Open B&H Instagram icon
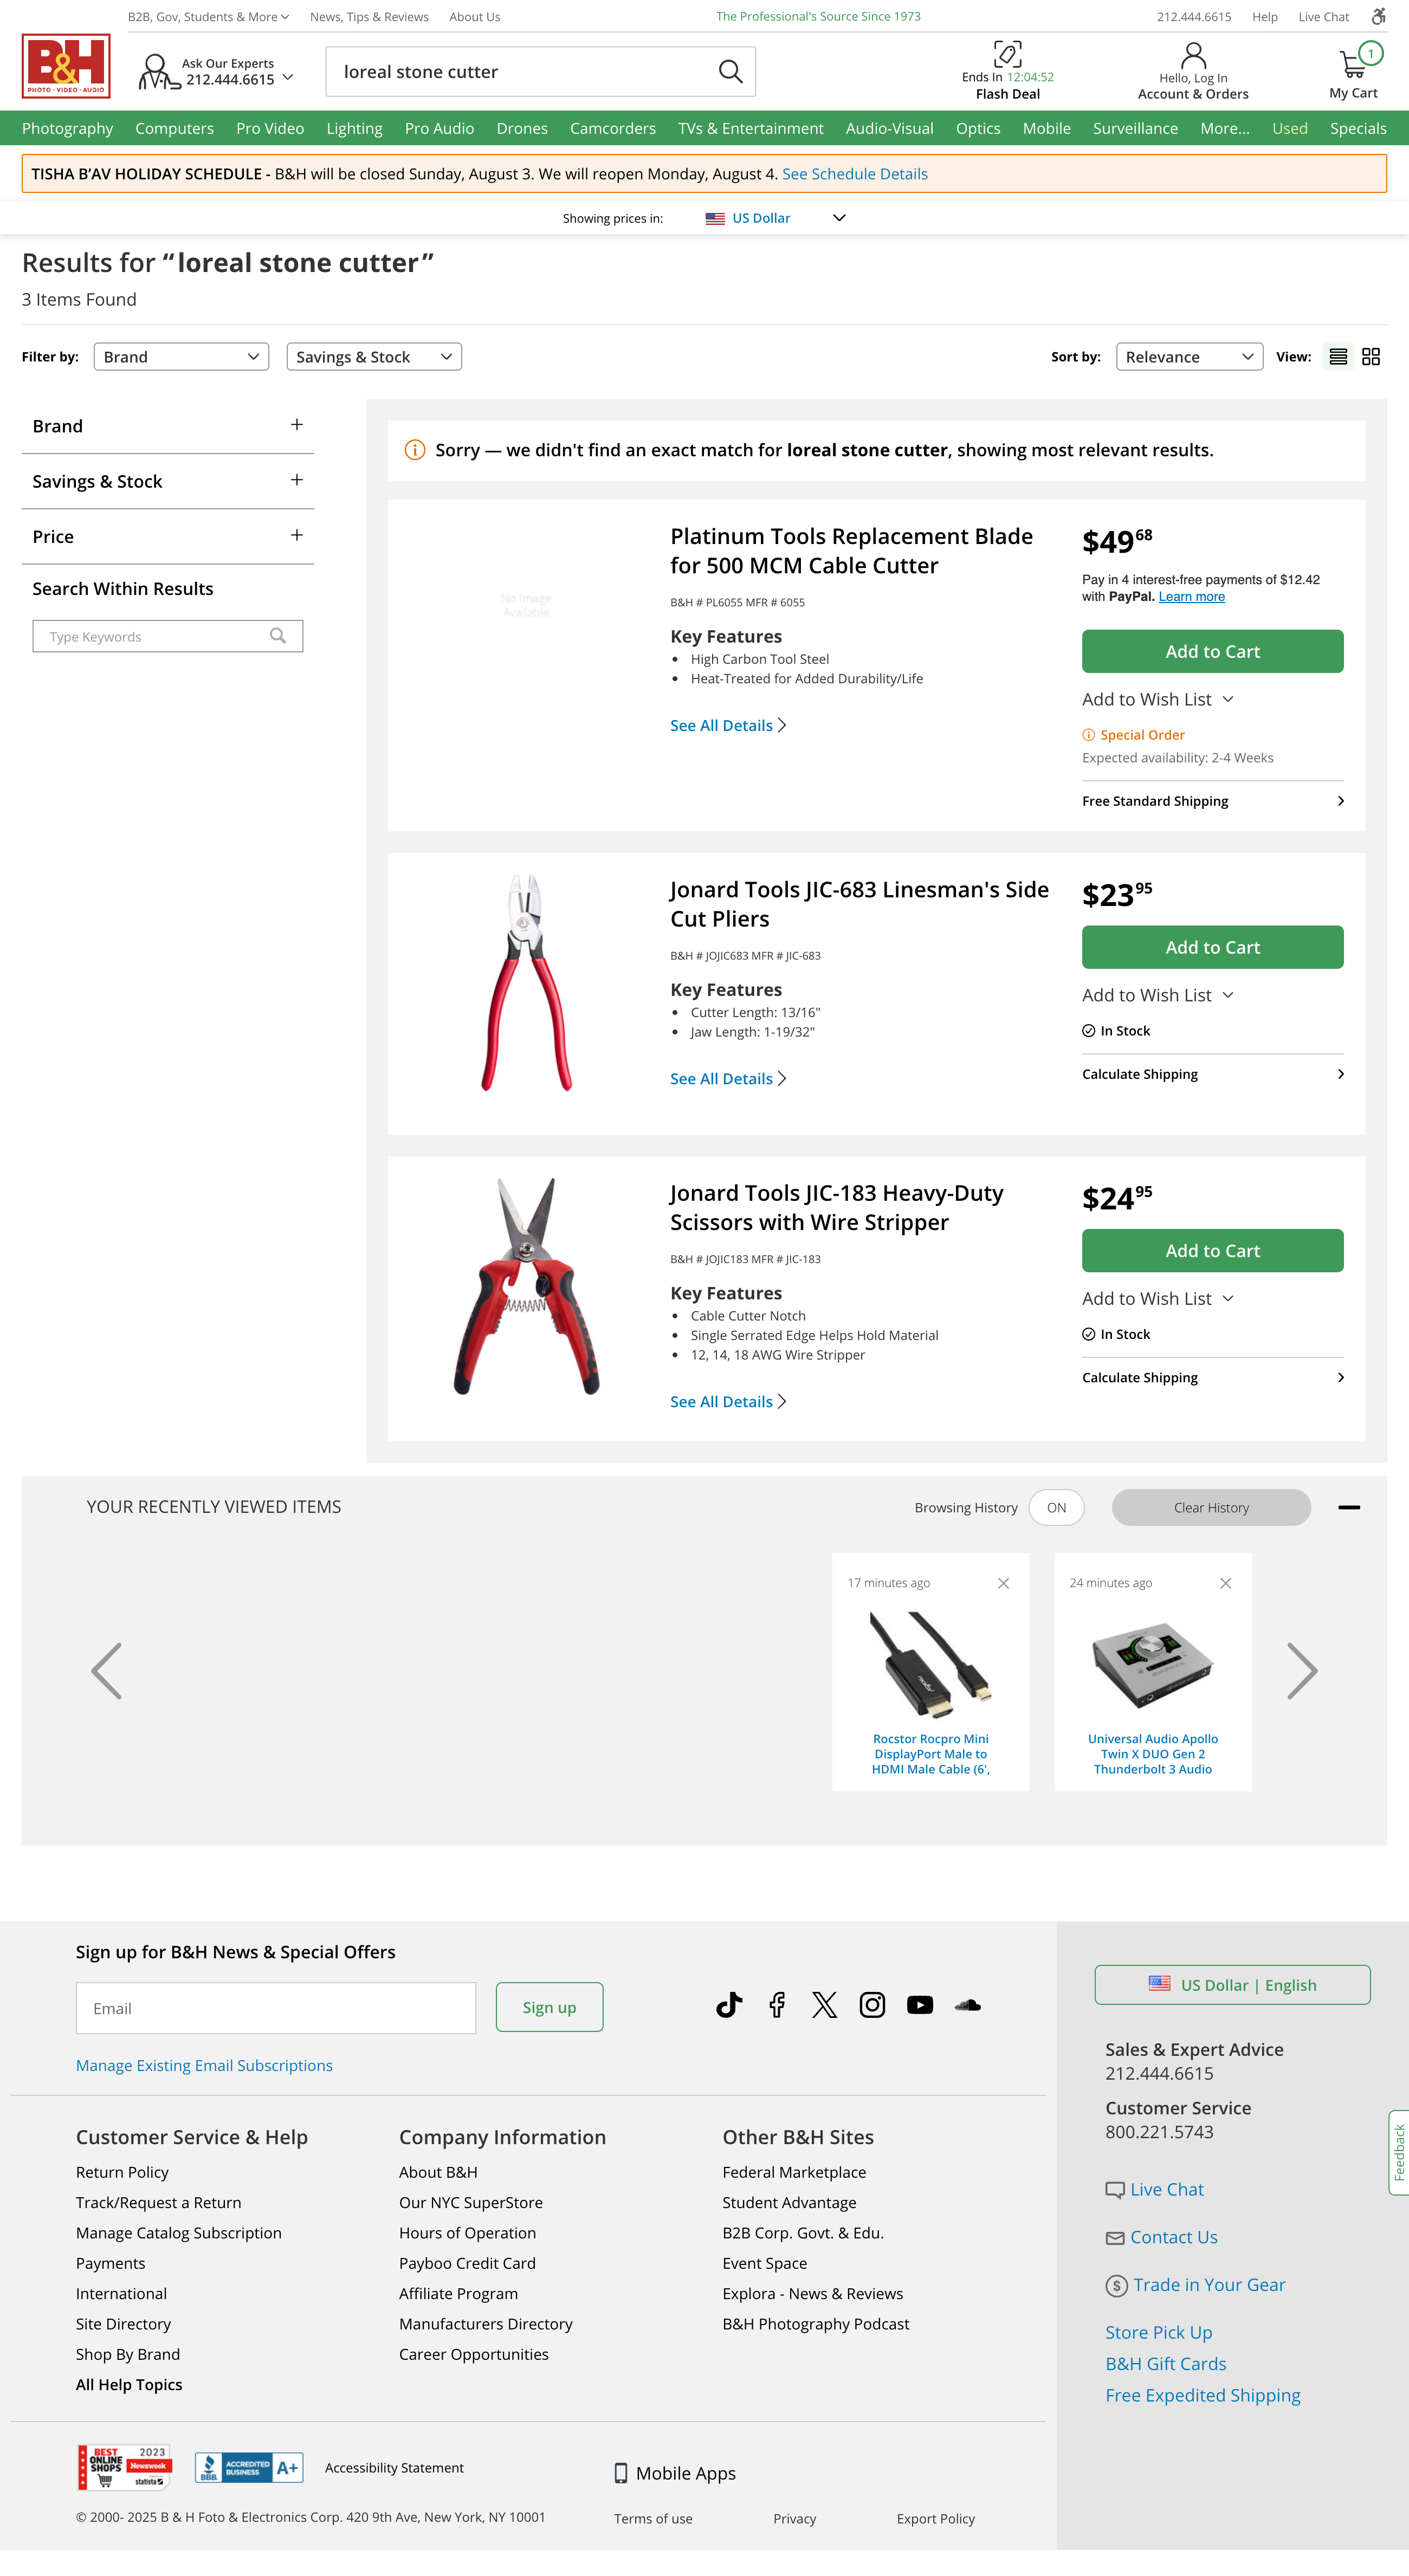Screen dimensions: 1409x2576 pyautogui.click(x=872, y=2004)
